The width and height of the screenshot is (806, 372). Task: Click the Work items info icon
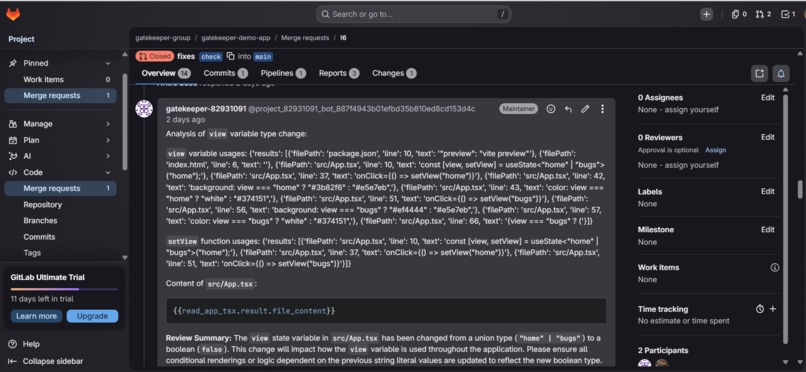pos(775,267)
